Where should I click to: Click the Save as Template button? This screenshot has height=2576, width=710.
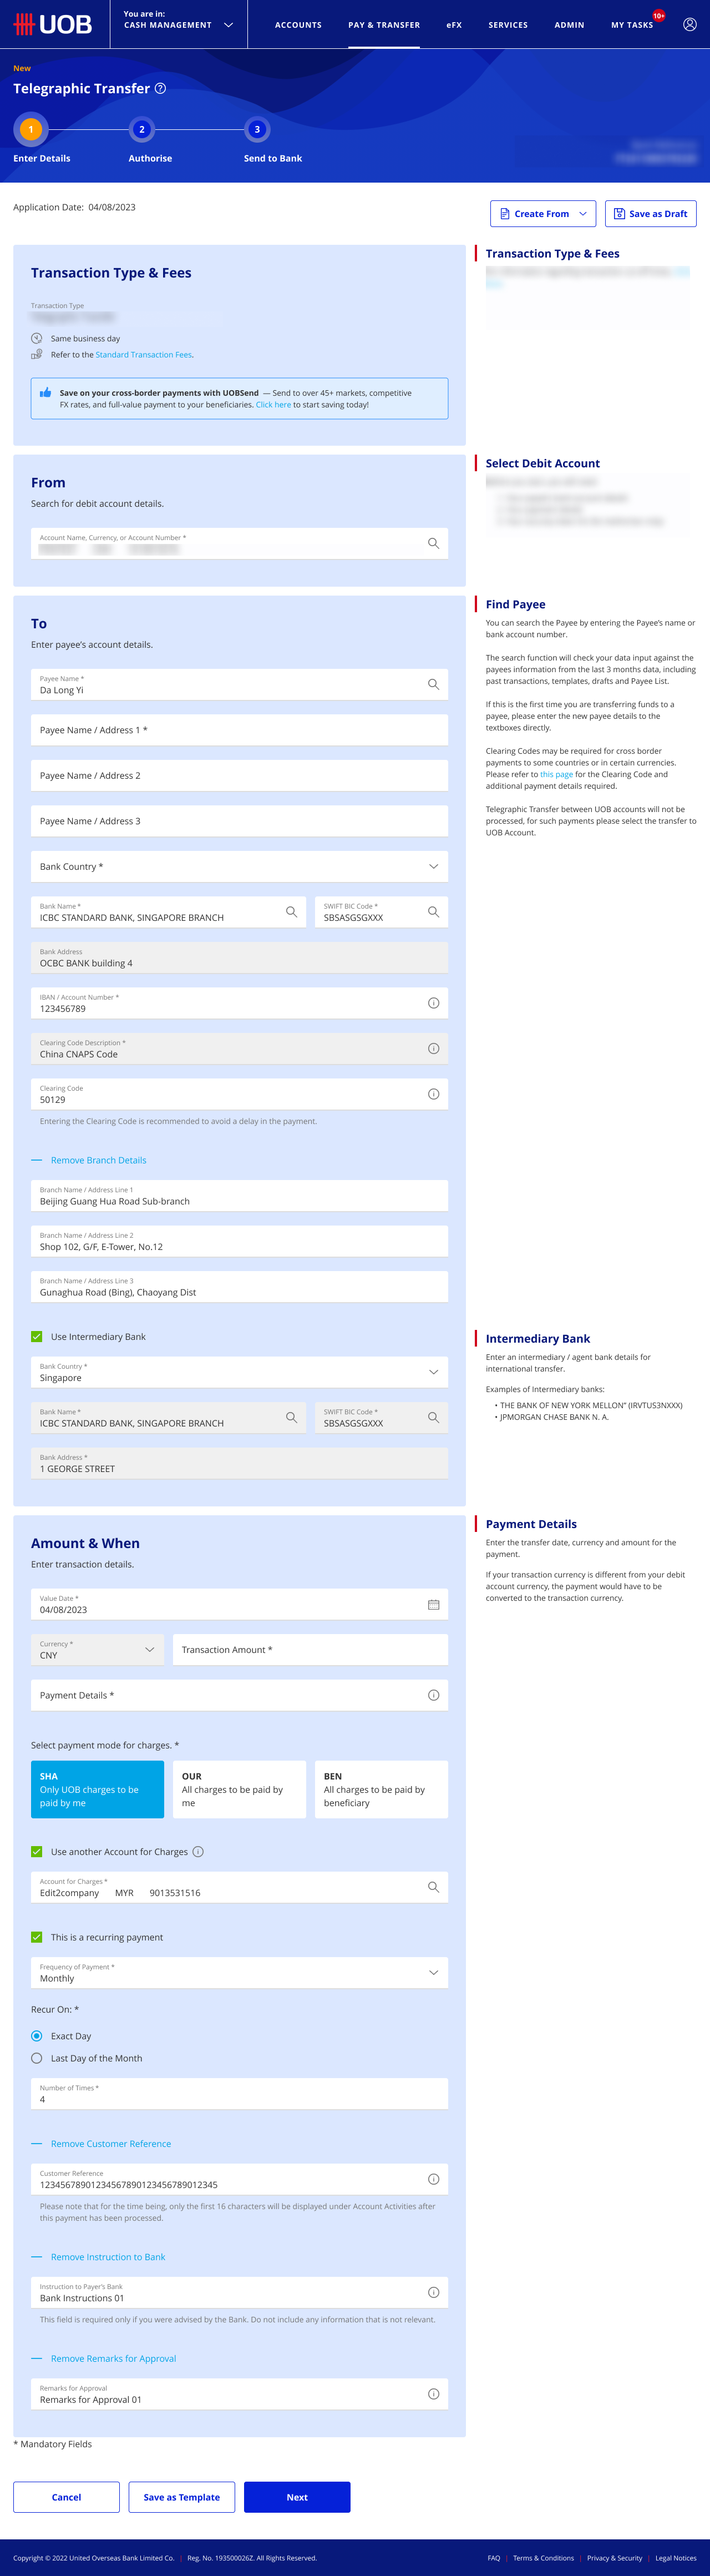pyautogui.click(x=182, y=2496)
